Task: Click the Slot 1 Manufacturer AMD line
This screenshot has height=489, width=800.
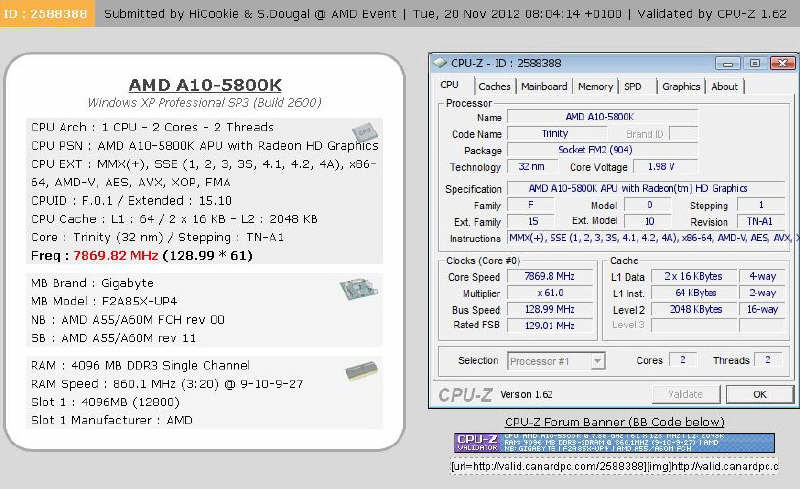Action: [x=112, y=420]
